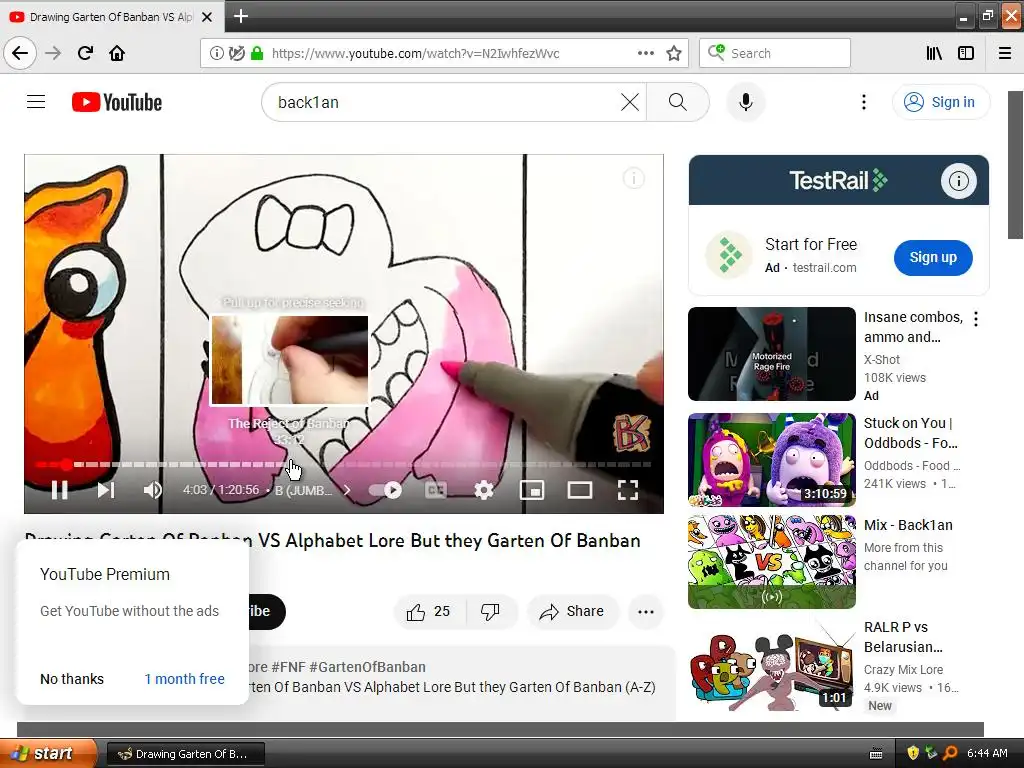The image size is (1024, 768).
Task: Open the Windows start menu
Action: 48,754
